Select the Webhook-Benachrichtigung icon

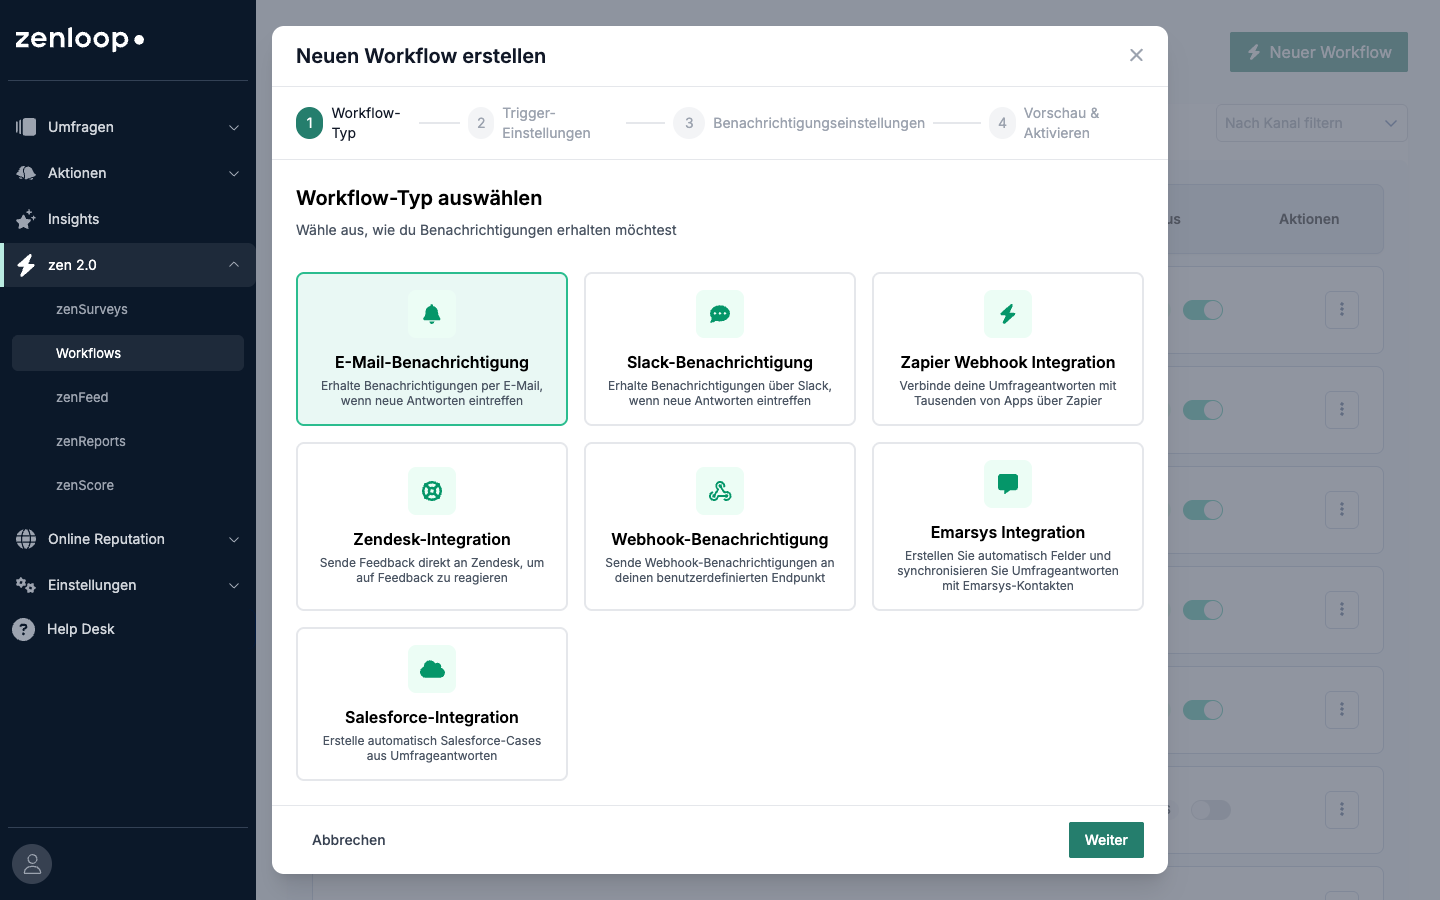click(x=720, y=491)
